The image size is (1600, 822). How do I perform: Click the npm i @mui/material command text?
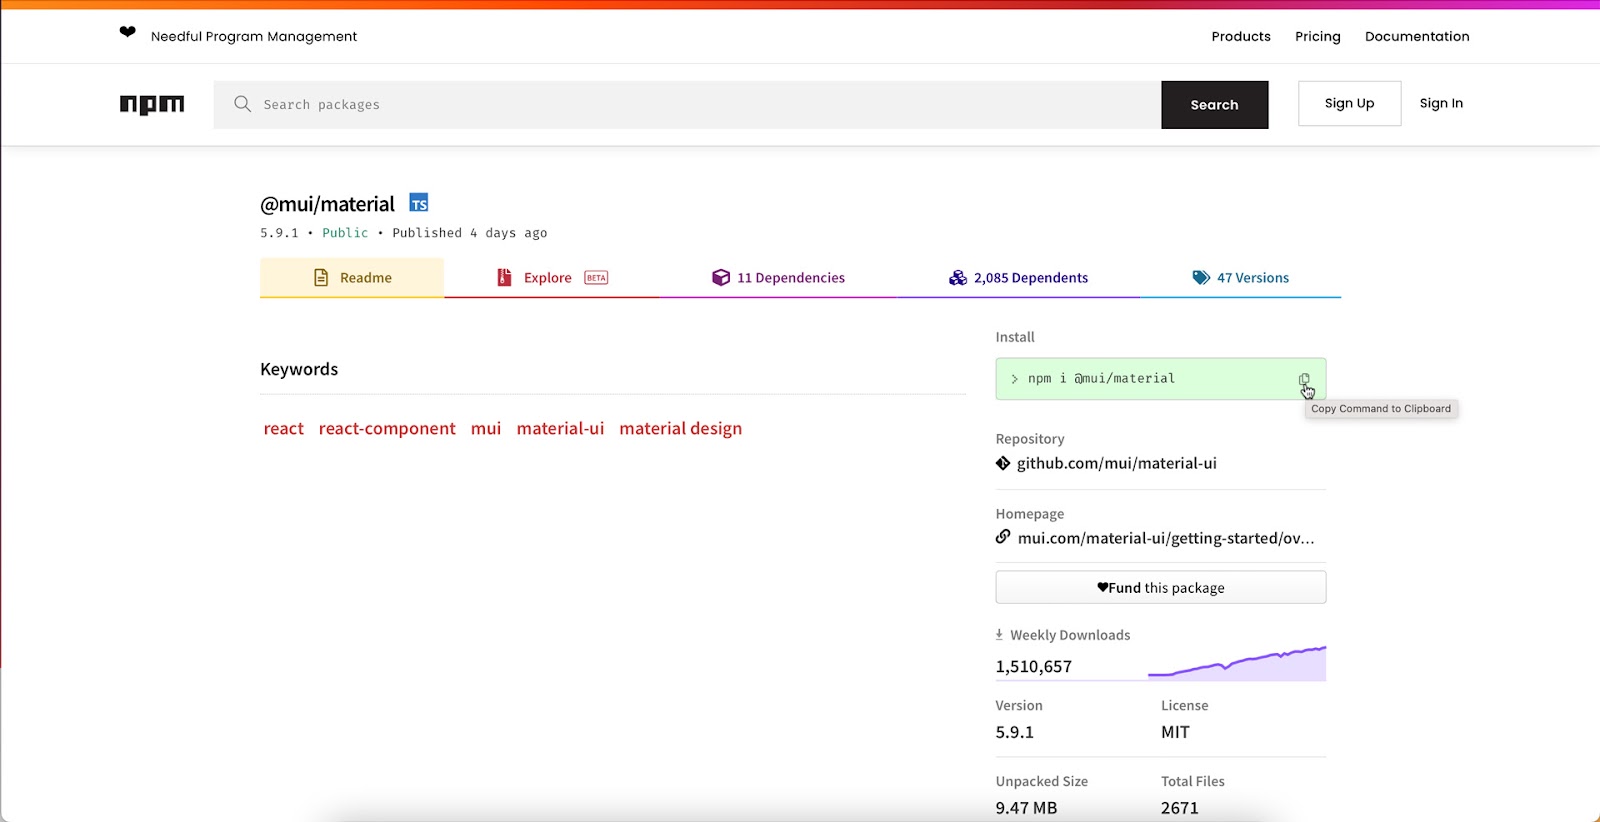[1101, 378]
